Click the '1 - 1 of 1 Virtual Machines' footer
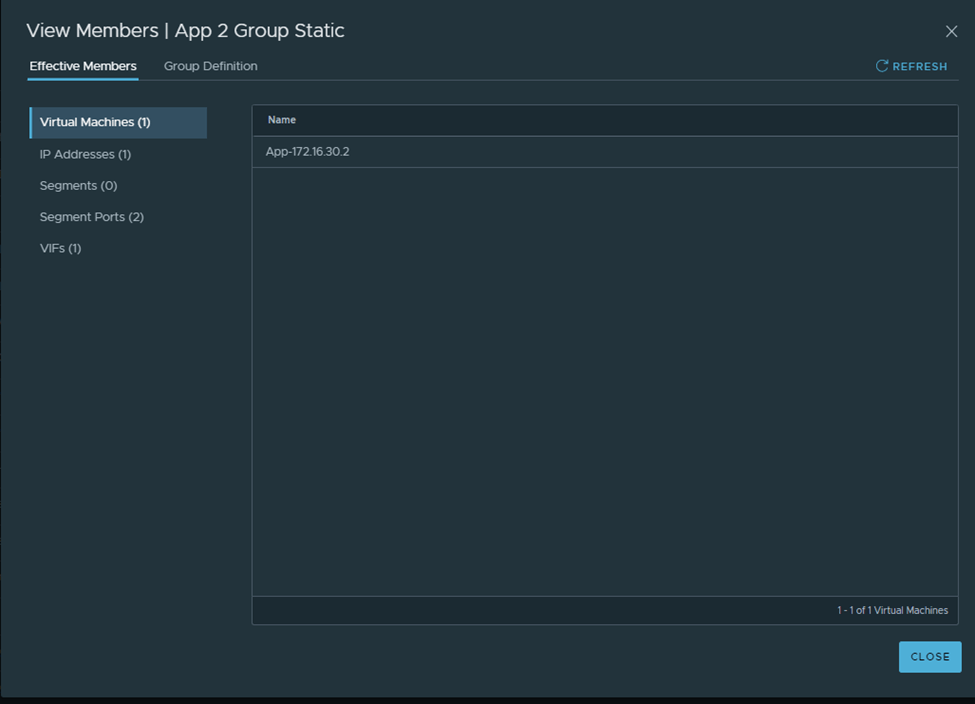The image size is (975, 704). coord(892,610)
